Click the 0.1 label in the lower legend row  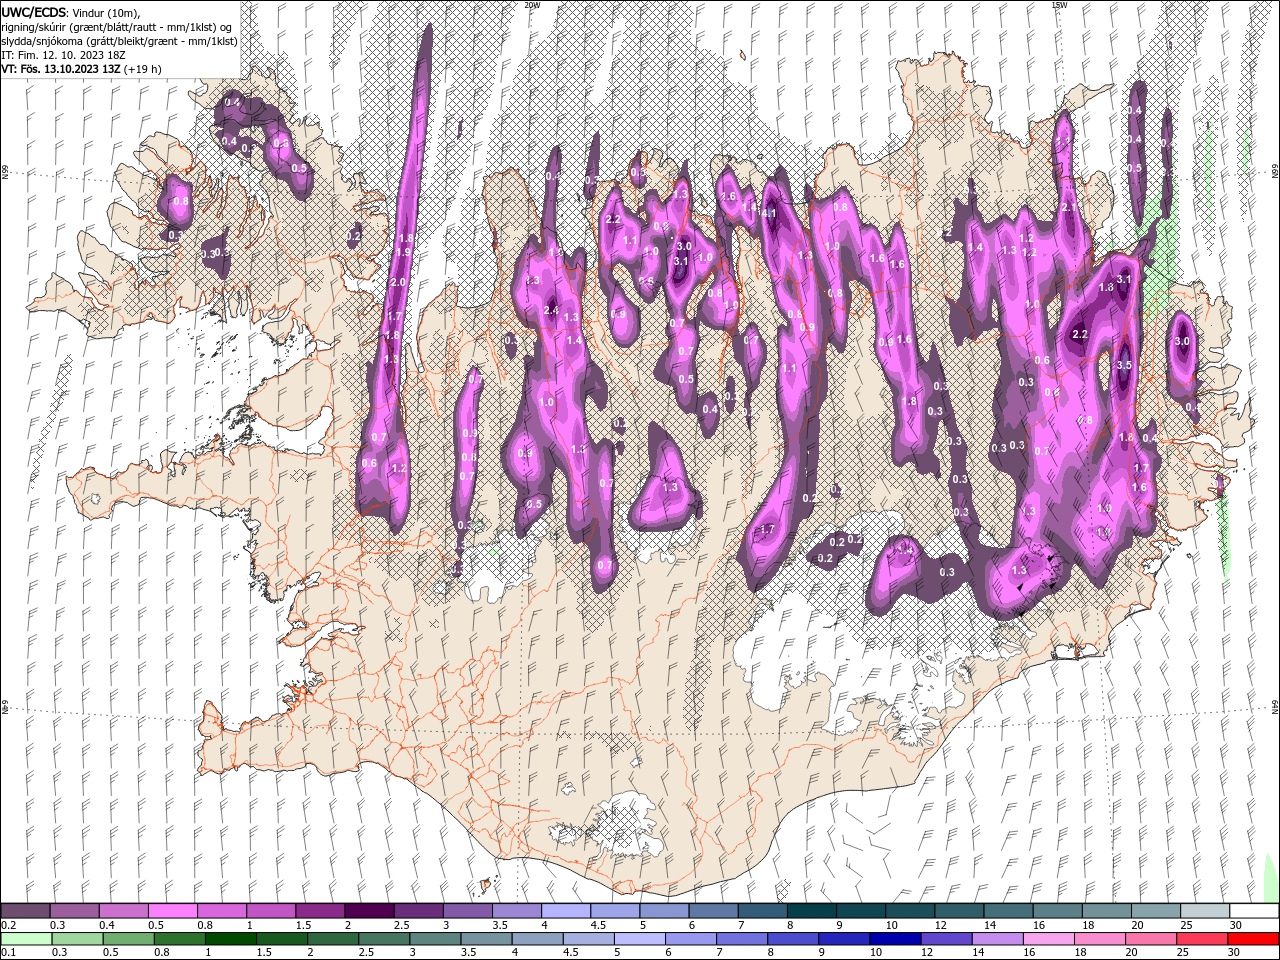click(x=8, y=953)
